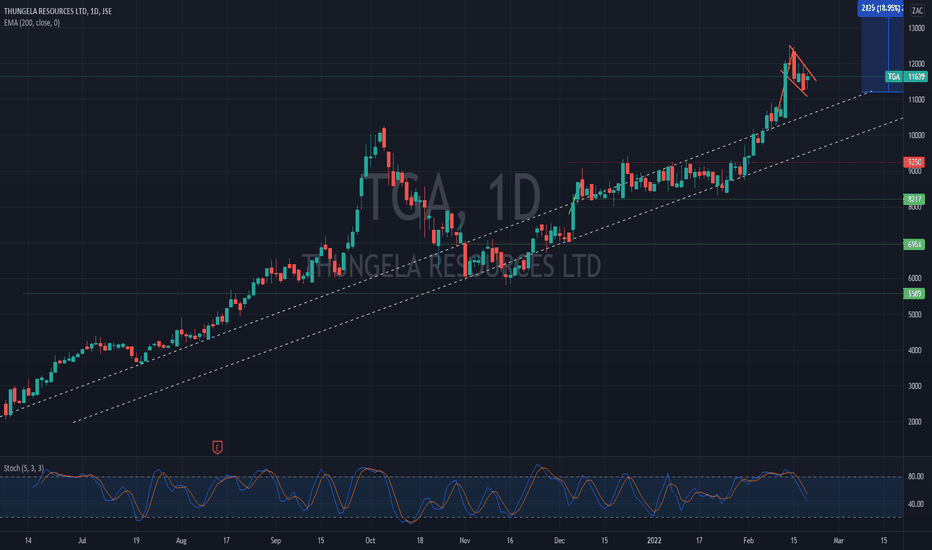932x550 pixels.
Task: Click the Aug date on time axis
Action: 181,540
